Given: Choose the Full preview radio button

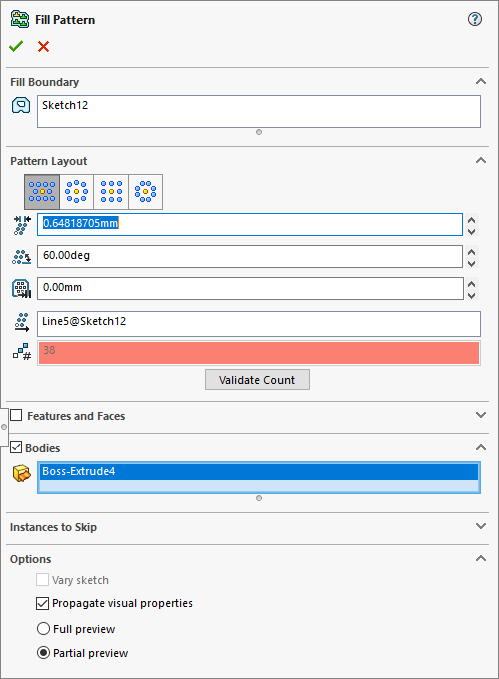Looking at the screenshot, I should [x=43, y=628].
